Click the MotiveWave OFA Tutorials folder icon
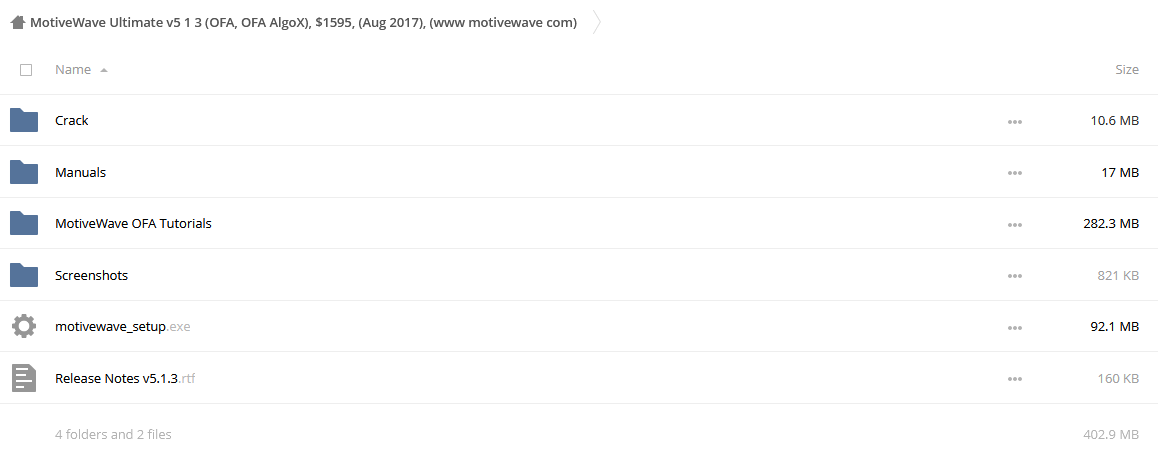 [x=24, y=223]
